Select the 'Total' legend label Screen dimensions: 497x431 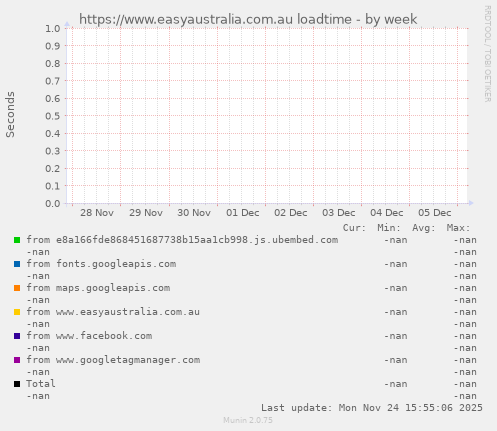[x=41, y=384]
